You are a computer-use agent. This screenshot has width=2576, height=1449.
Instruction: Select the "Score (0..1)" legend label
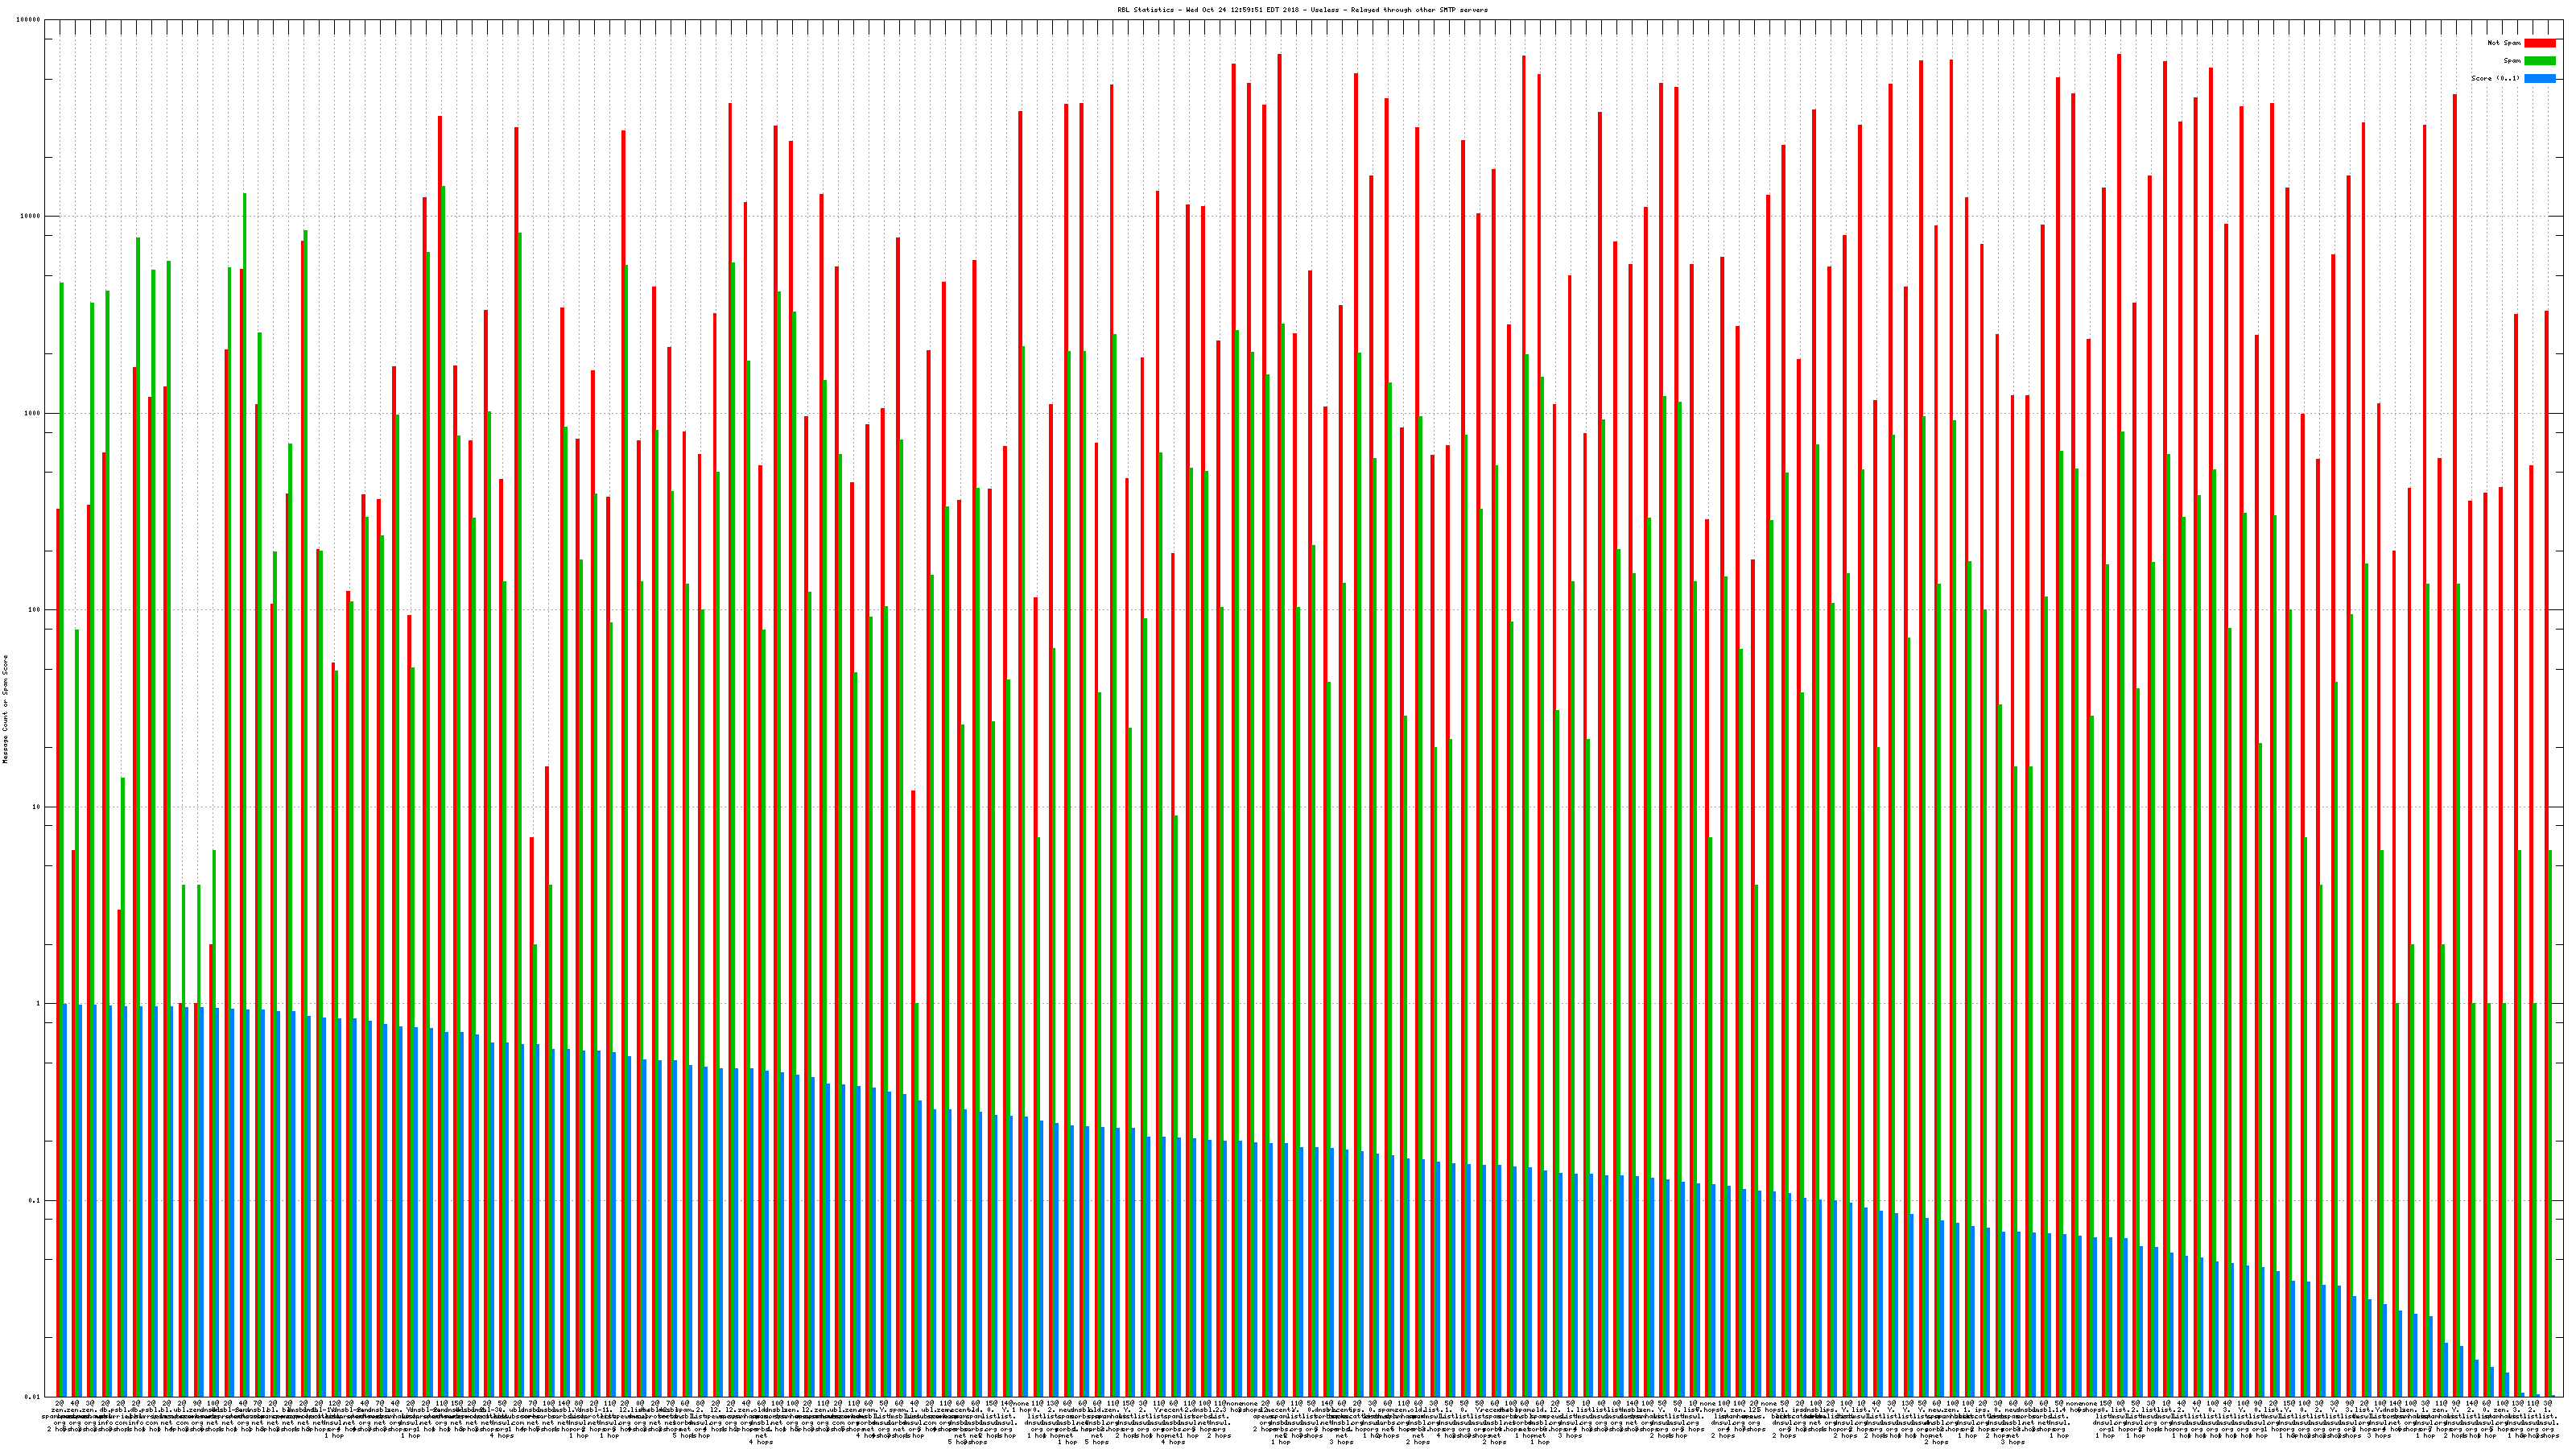tap(2495, 78)
